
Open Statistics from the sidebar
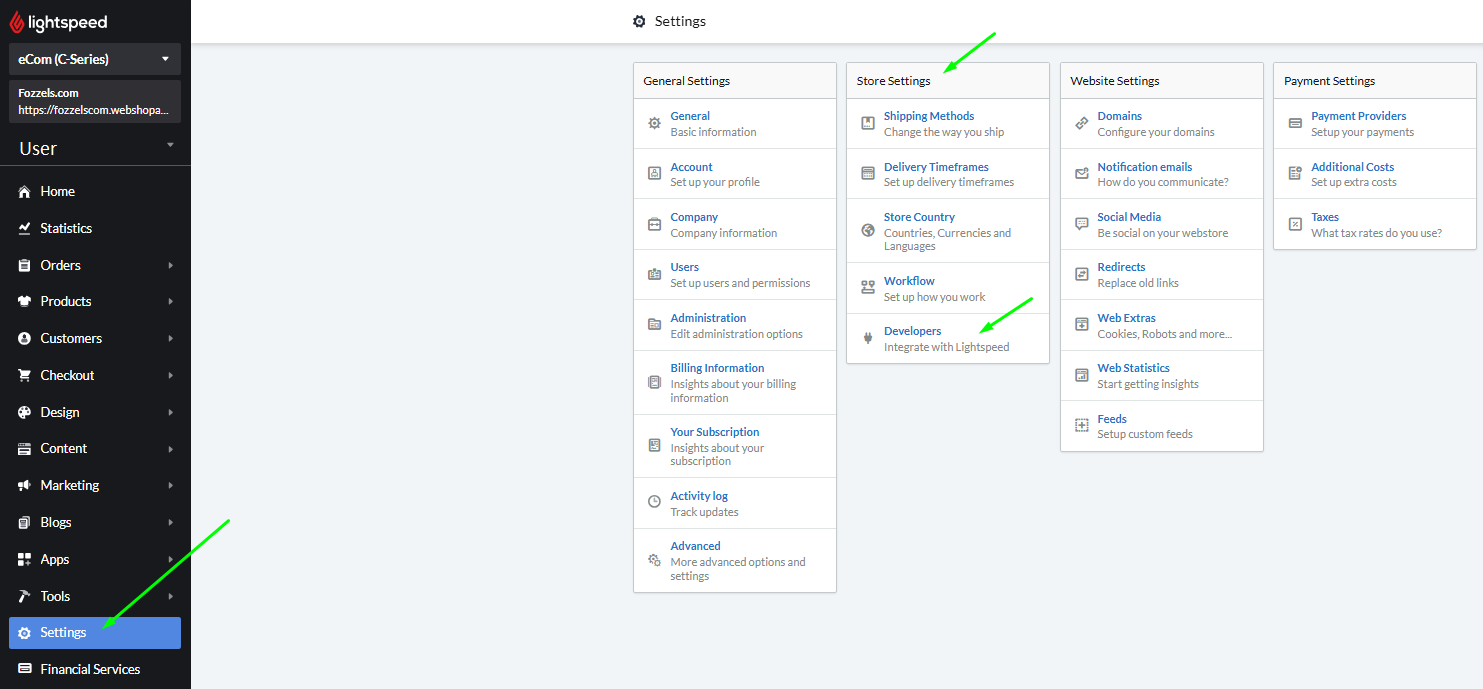coord(66,228)
